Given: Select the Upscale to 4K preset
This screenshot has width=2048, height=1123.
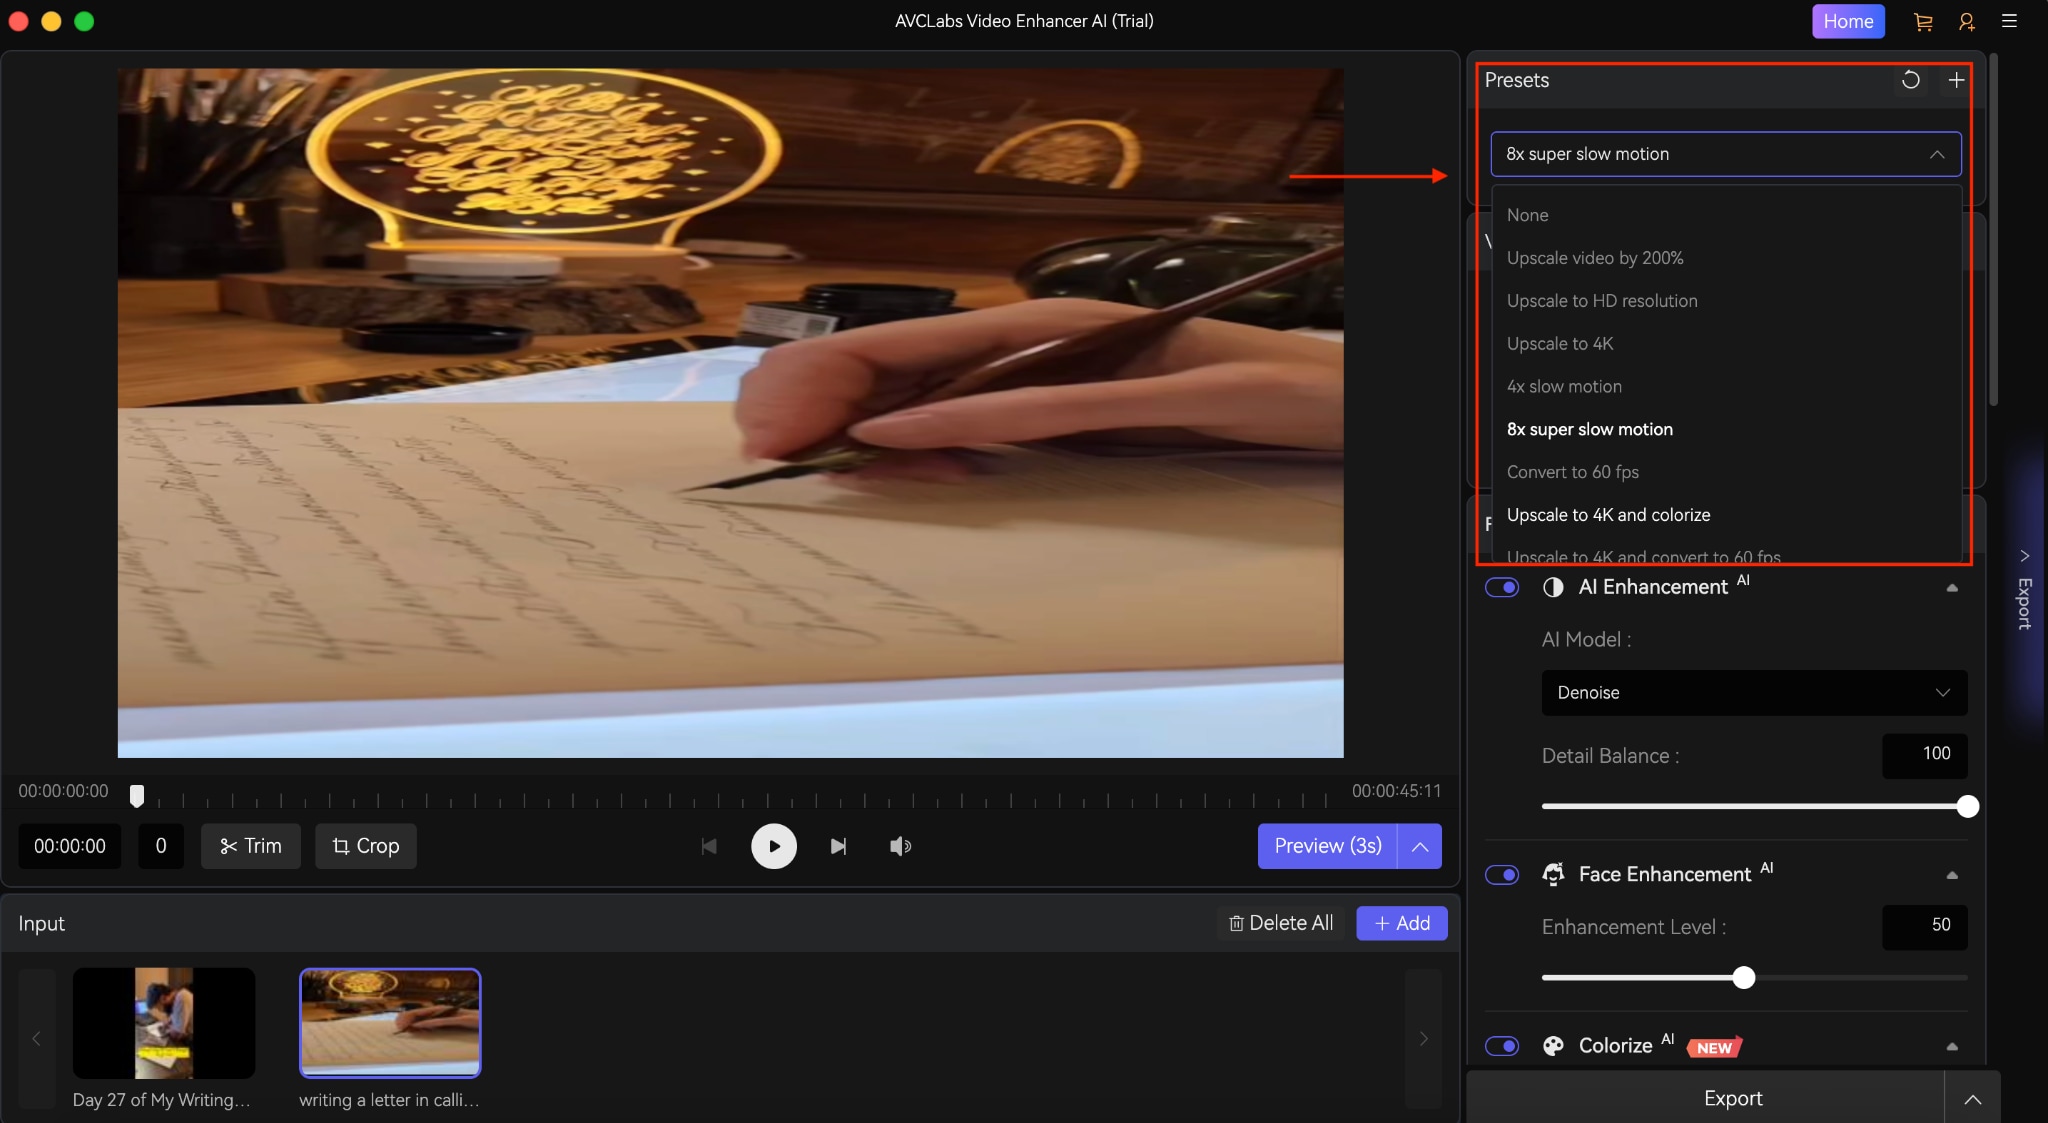Looking at the screenshot, I should (x=1560, y=344).
